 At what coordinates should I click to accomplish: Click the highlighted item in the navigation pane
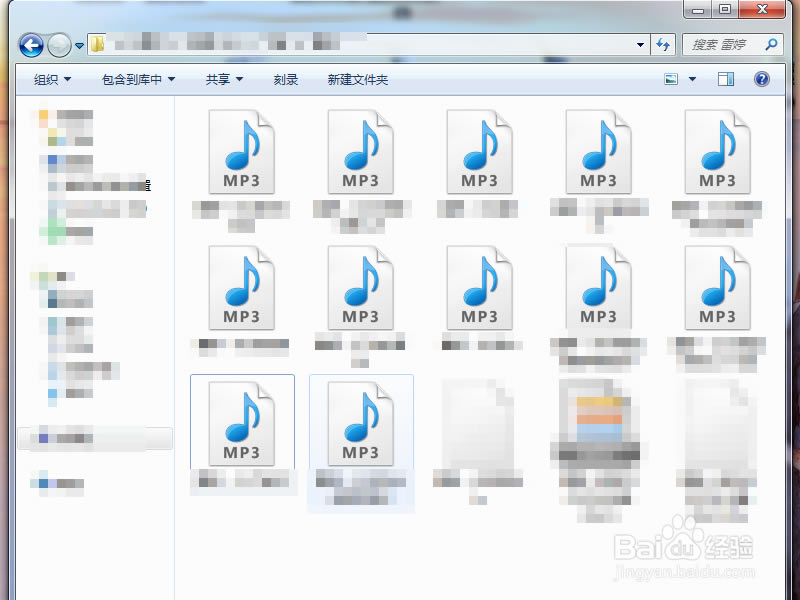click(x=95, y=438)
